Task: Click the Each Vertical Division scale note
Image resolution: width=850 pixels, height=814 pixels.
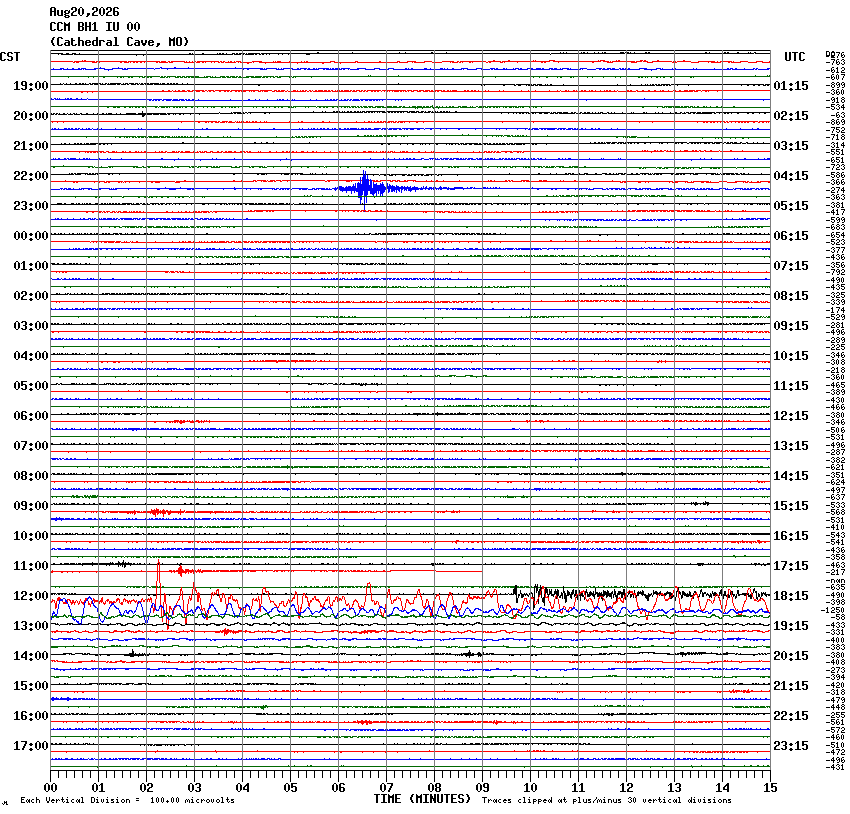Action: (127, 800)
